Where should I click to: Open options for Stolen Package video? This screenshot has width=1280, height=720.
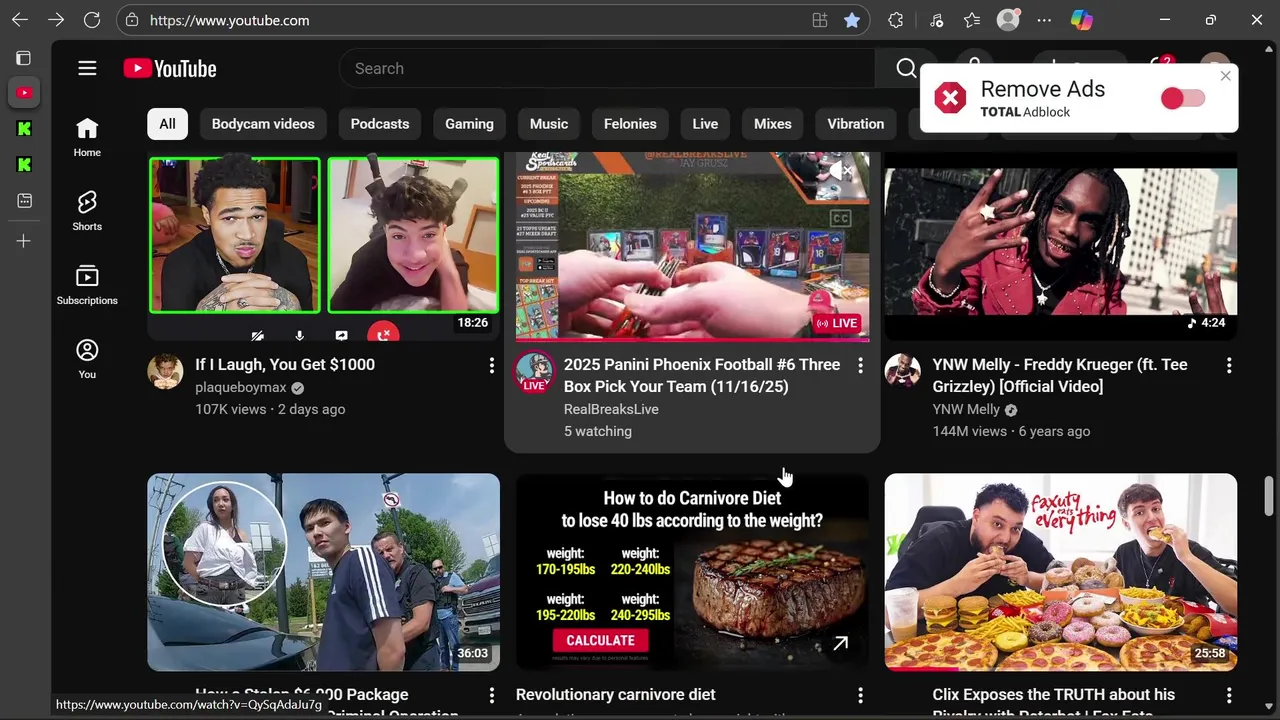click(491, 695)
